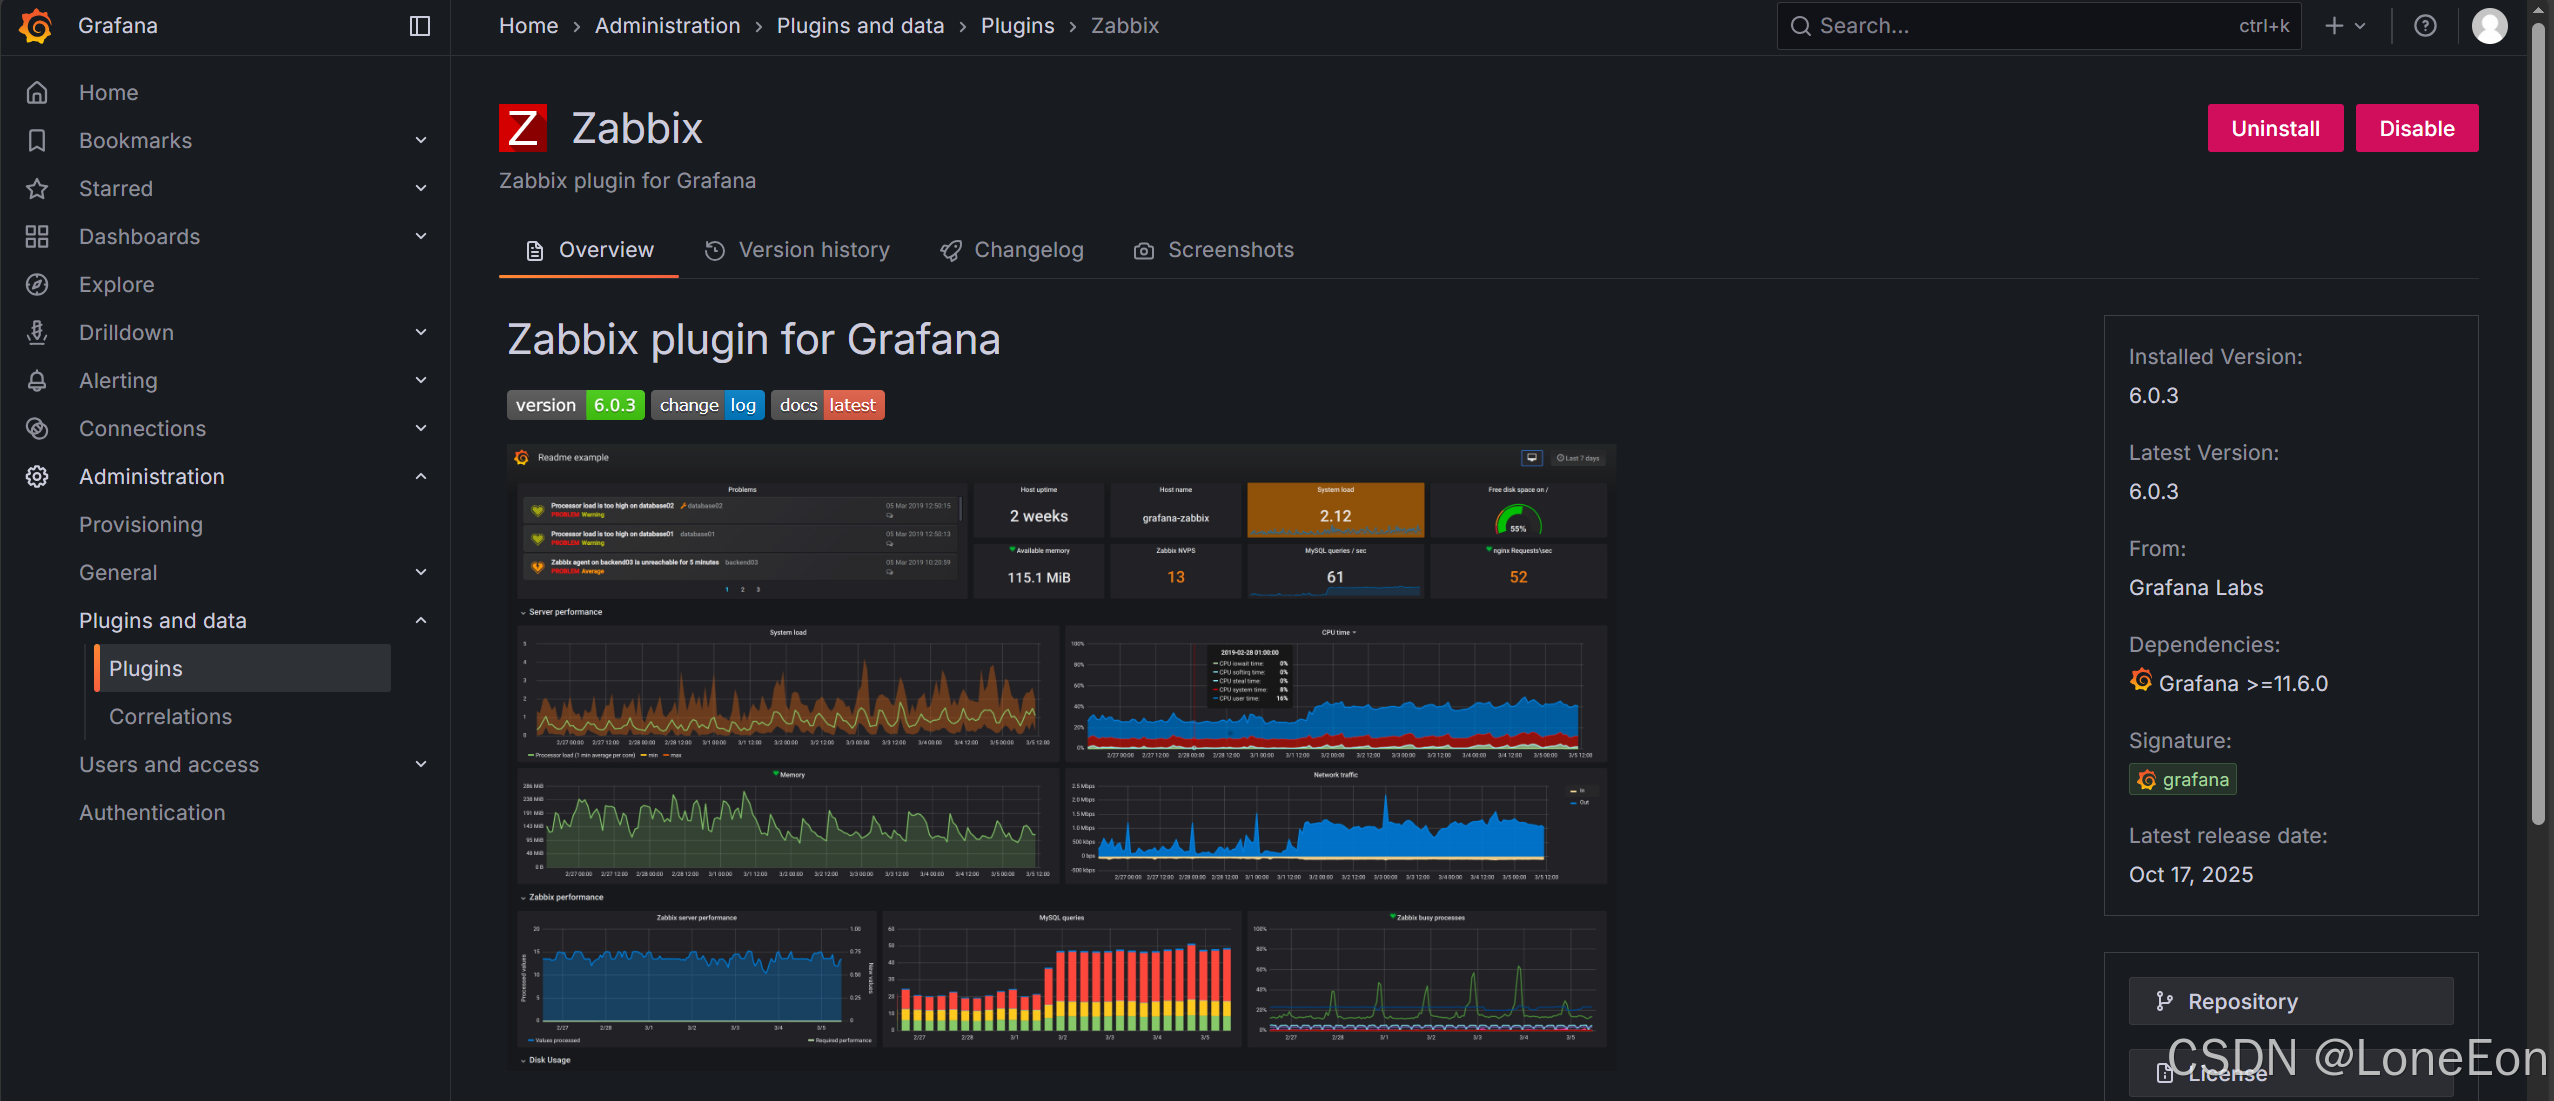Expand the Dashboards section chevron
Screen dimensions: 2554x1101
coord(421,237)
